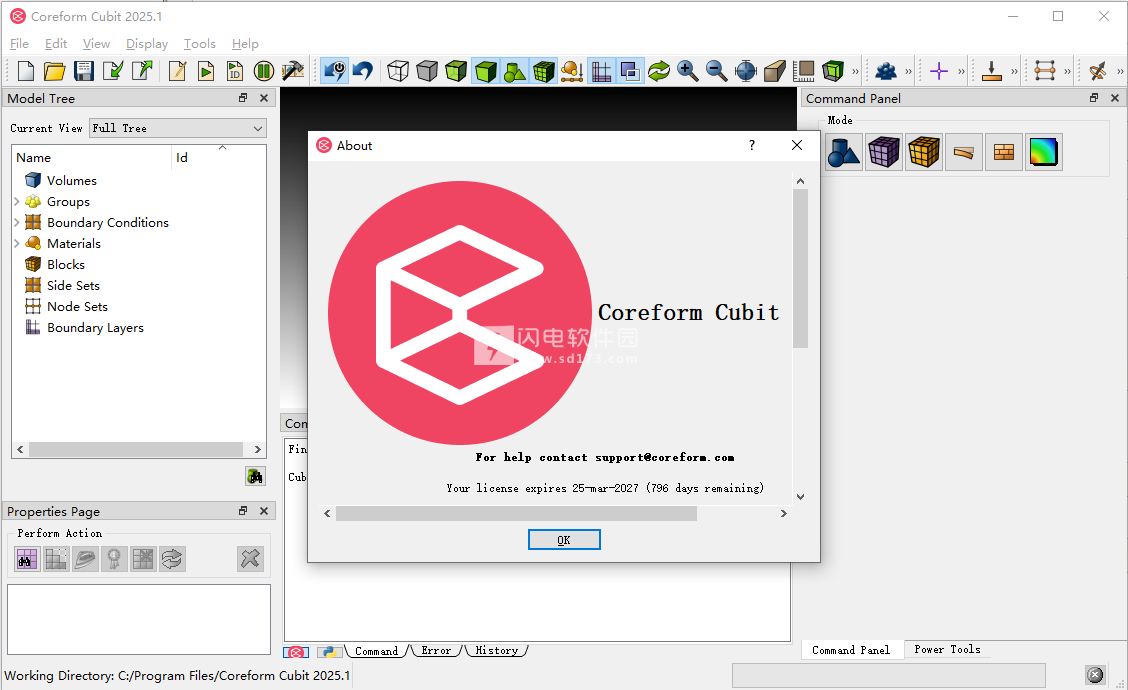Refresh the display with green arrows icon
The height and width of the screenshot is (690, 1128).
point(659,71)
